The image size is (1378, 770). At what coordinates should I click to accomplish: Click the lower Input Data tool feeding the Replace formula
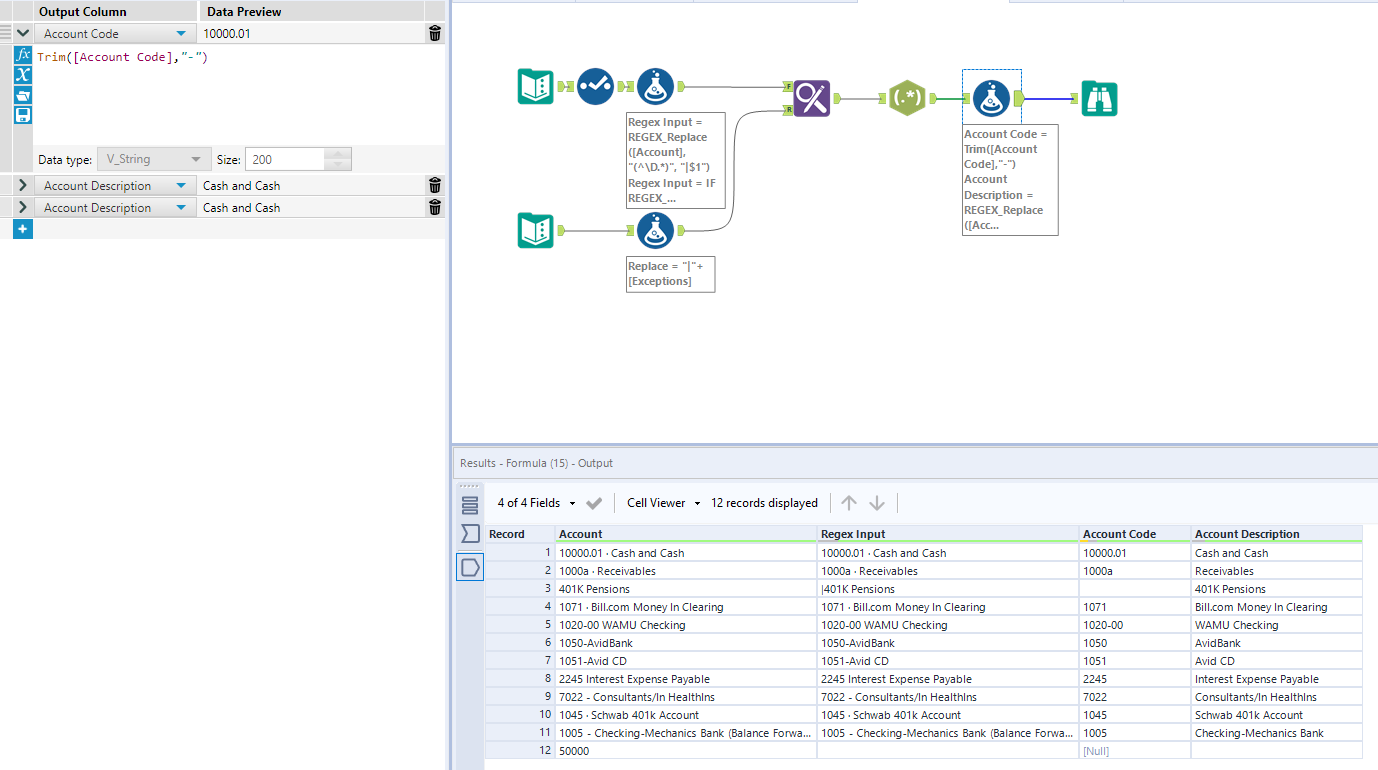[535, 230]
